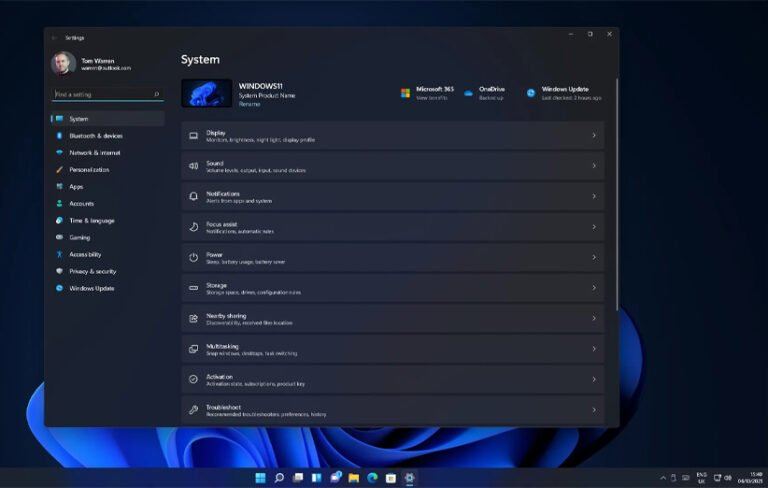768x488 pixels.
Task: Open the Activation row arrow
Action: (593, 380)
